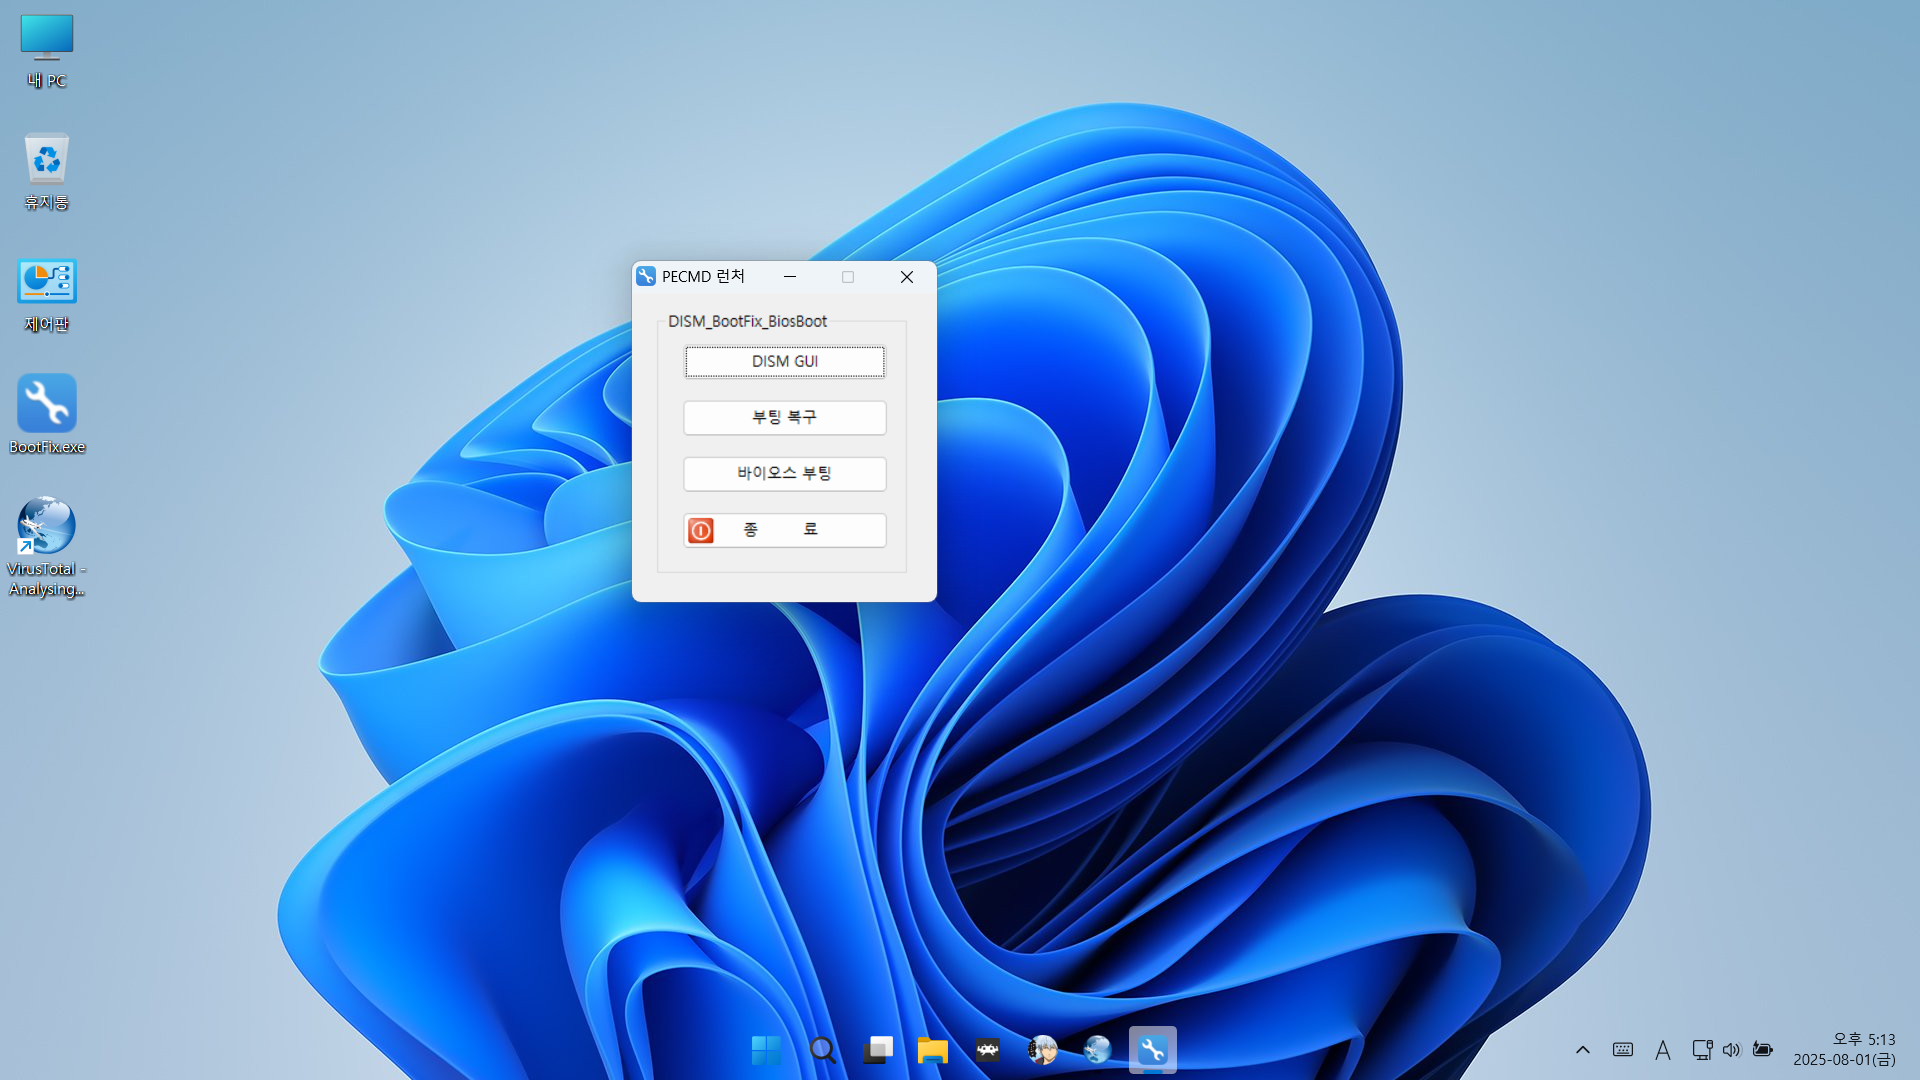This screenshot has height=1080, width=1920.
Task: Click the DISM GUI button
Action: pos(784,362)
